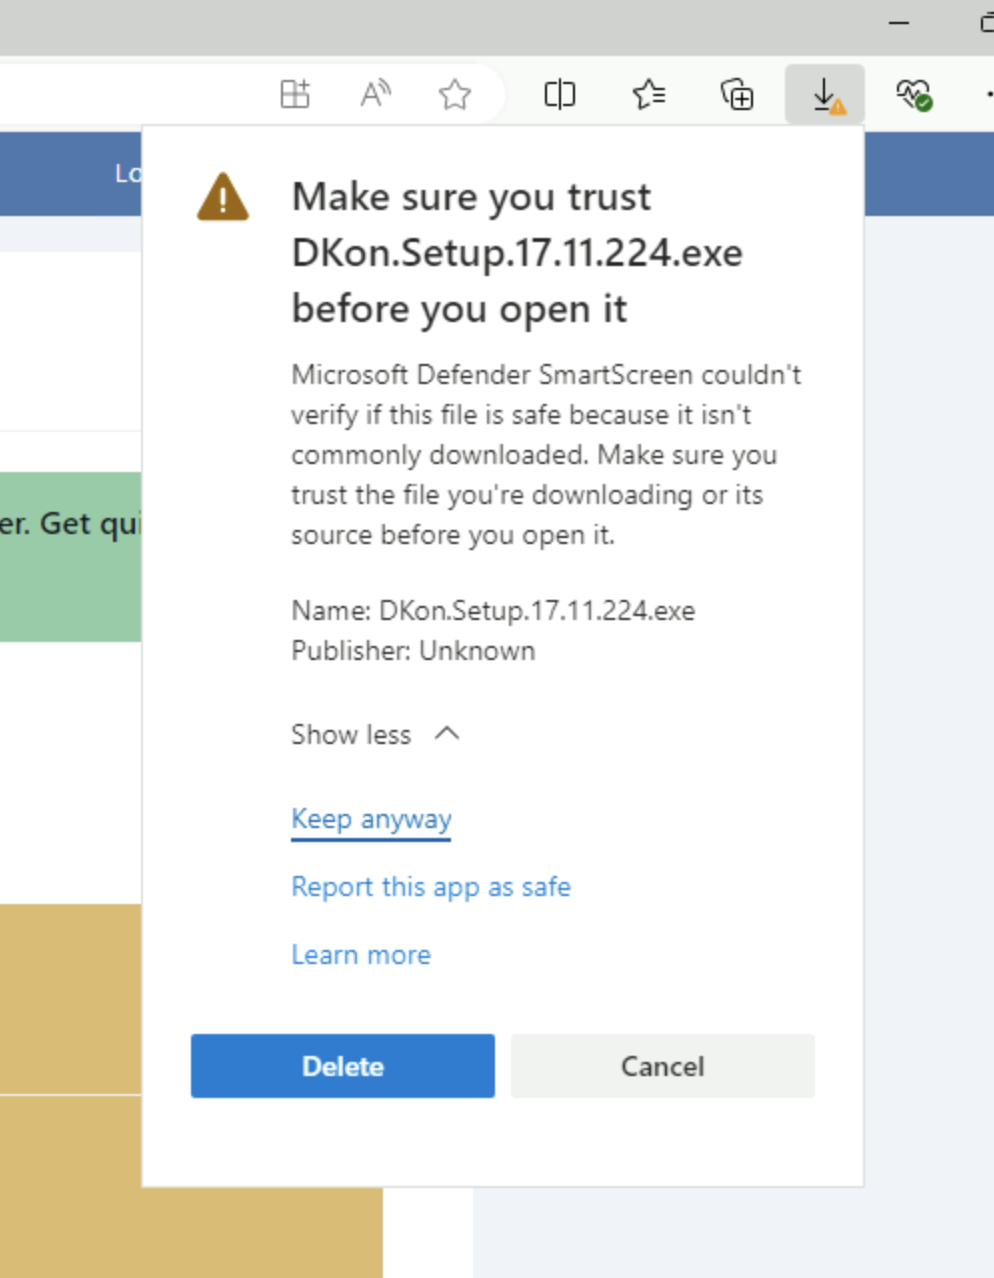Add this page to favorites star
The height and width of the screenshot is (1278, 994).
(455, 95)
